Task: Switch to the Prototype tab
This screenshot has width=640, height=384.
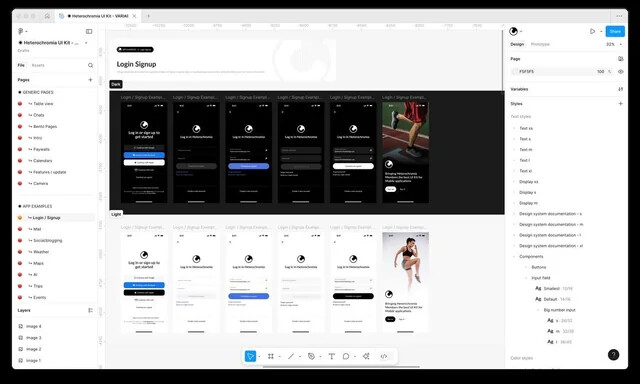Action: (540, 44)
